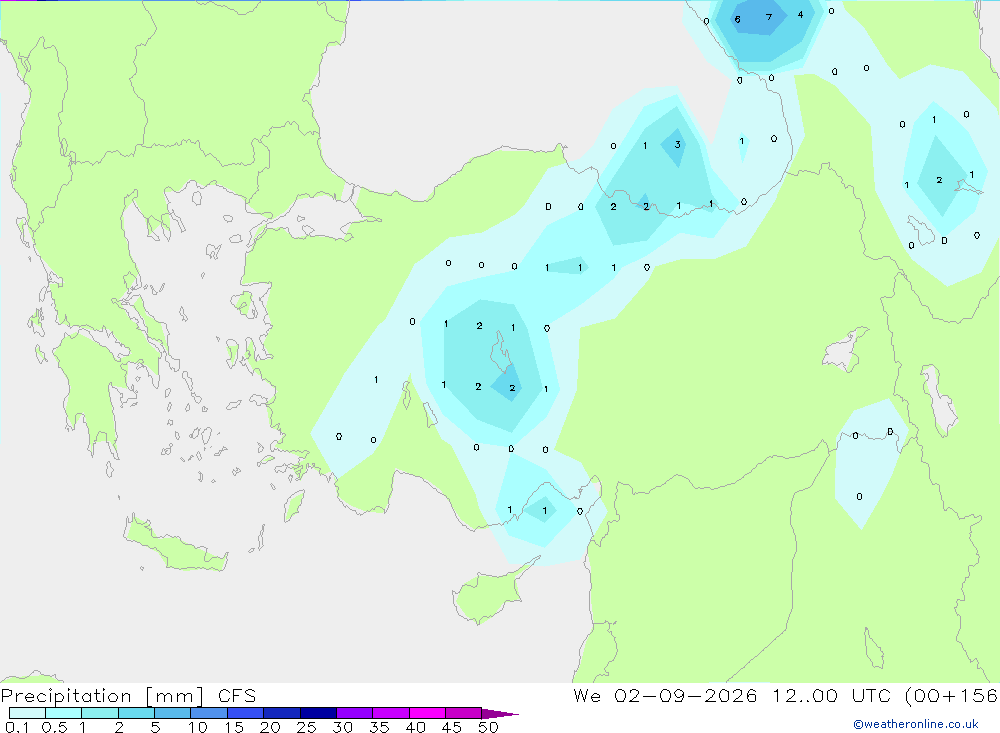Click the "10" legend scale label
The height and width of the screenshot is (733, 1000).
198,727
